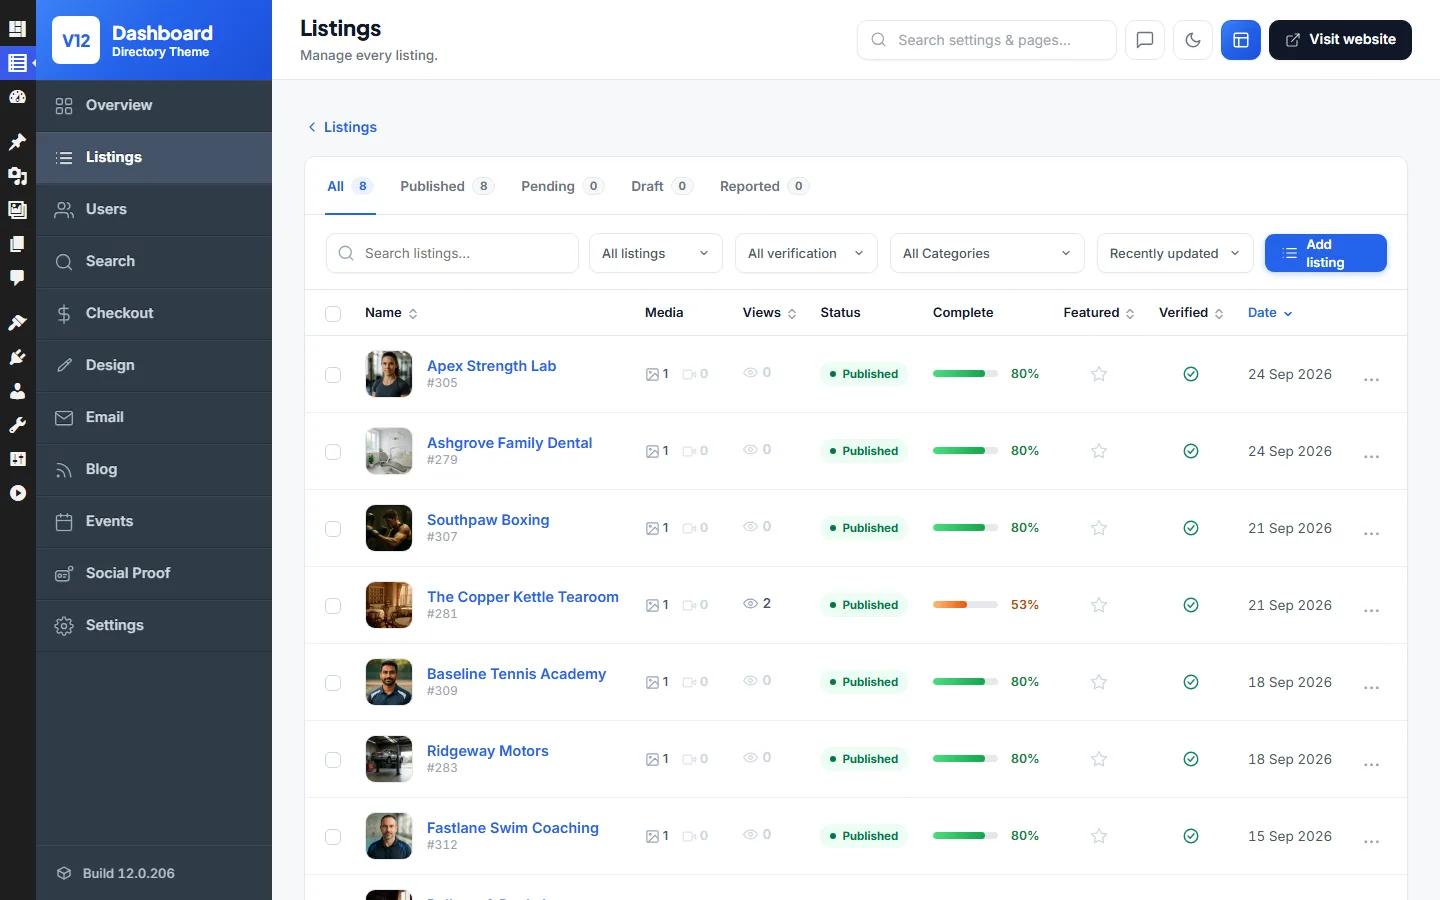Click the WordPress pin posts icon

tap(17, 142)
